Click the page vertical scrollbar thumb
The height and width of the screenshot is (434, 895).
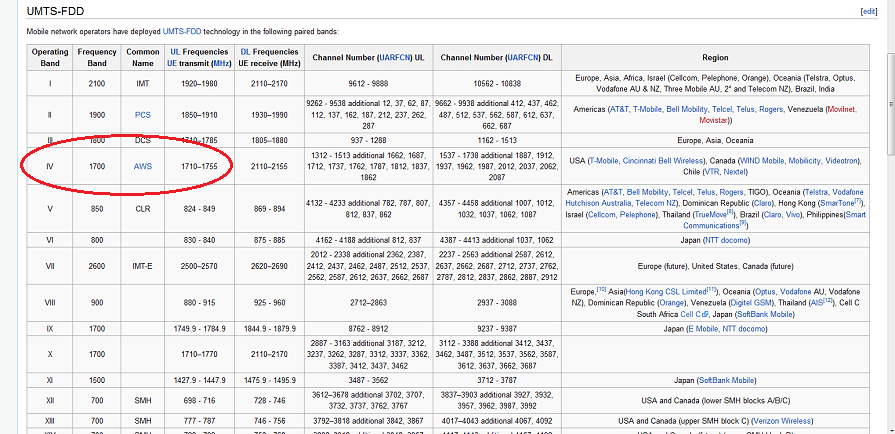click(x=890, y=103)
